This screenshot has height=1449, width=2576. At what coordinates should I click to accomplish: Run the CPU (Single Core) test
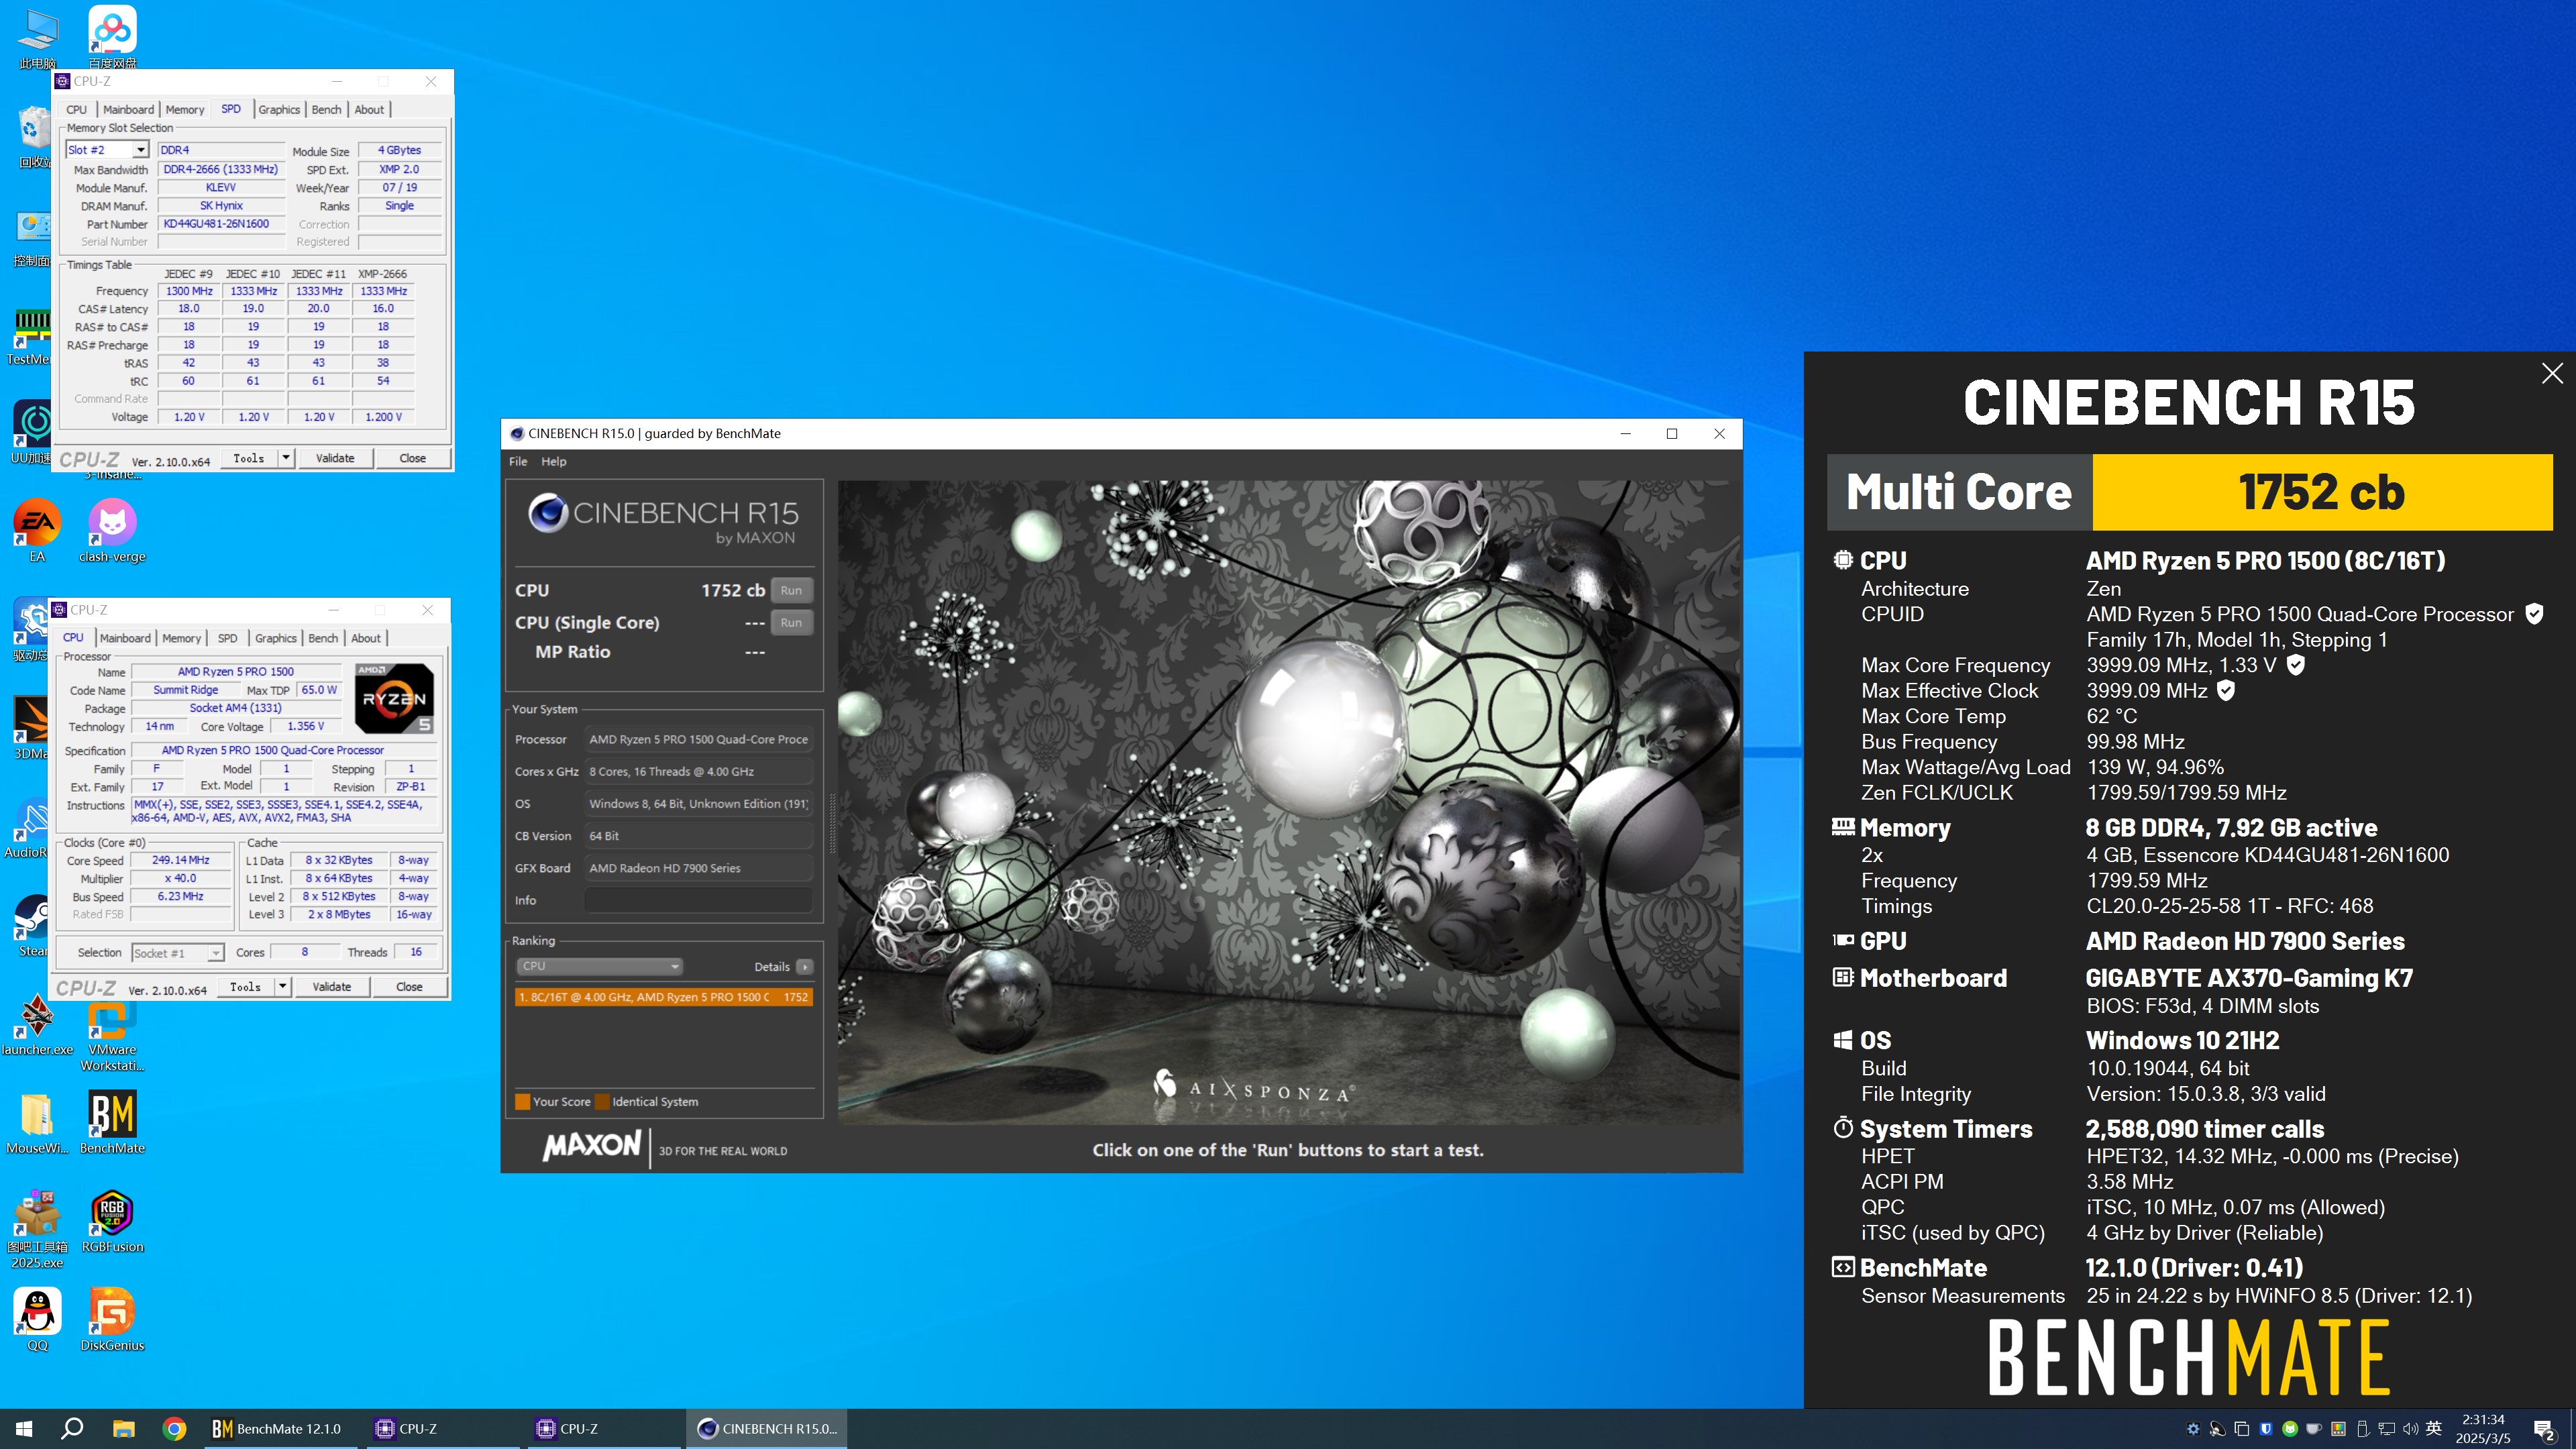791,622
